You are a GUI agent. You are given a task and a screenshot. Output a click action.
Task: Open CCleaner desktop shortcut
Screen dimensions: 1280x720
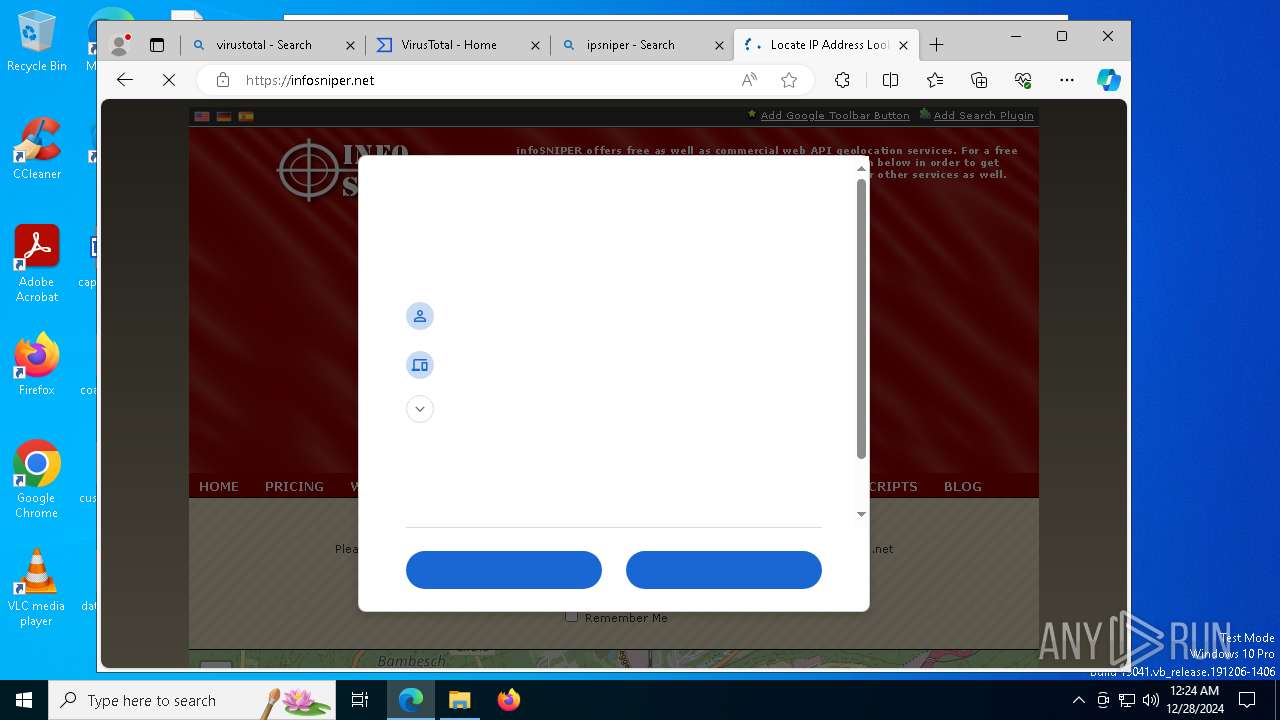[37, 149]
